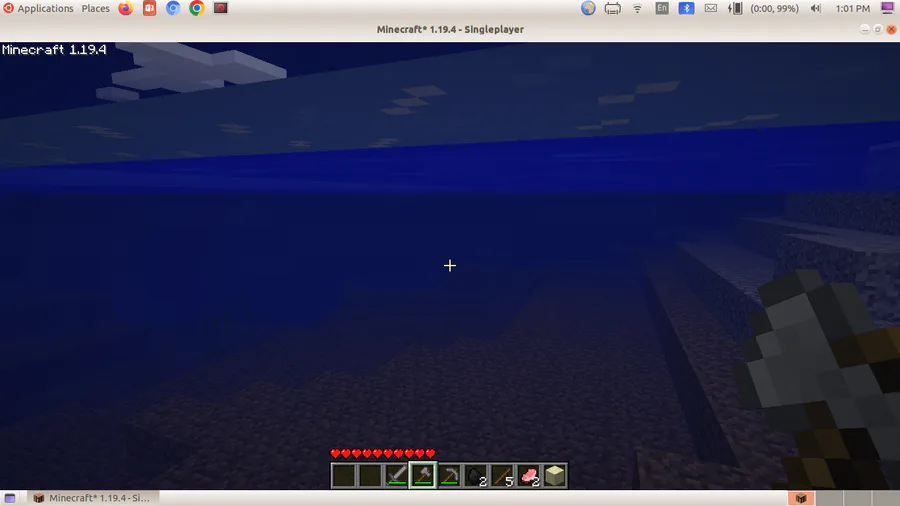This screenshot has height=506, width=900.
Task: Open the Wi-Fi network indicator
Action: click(x=637, y=8)
